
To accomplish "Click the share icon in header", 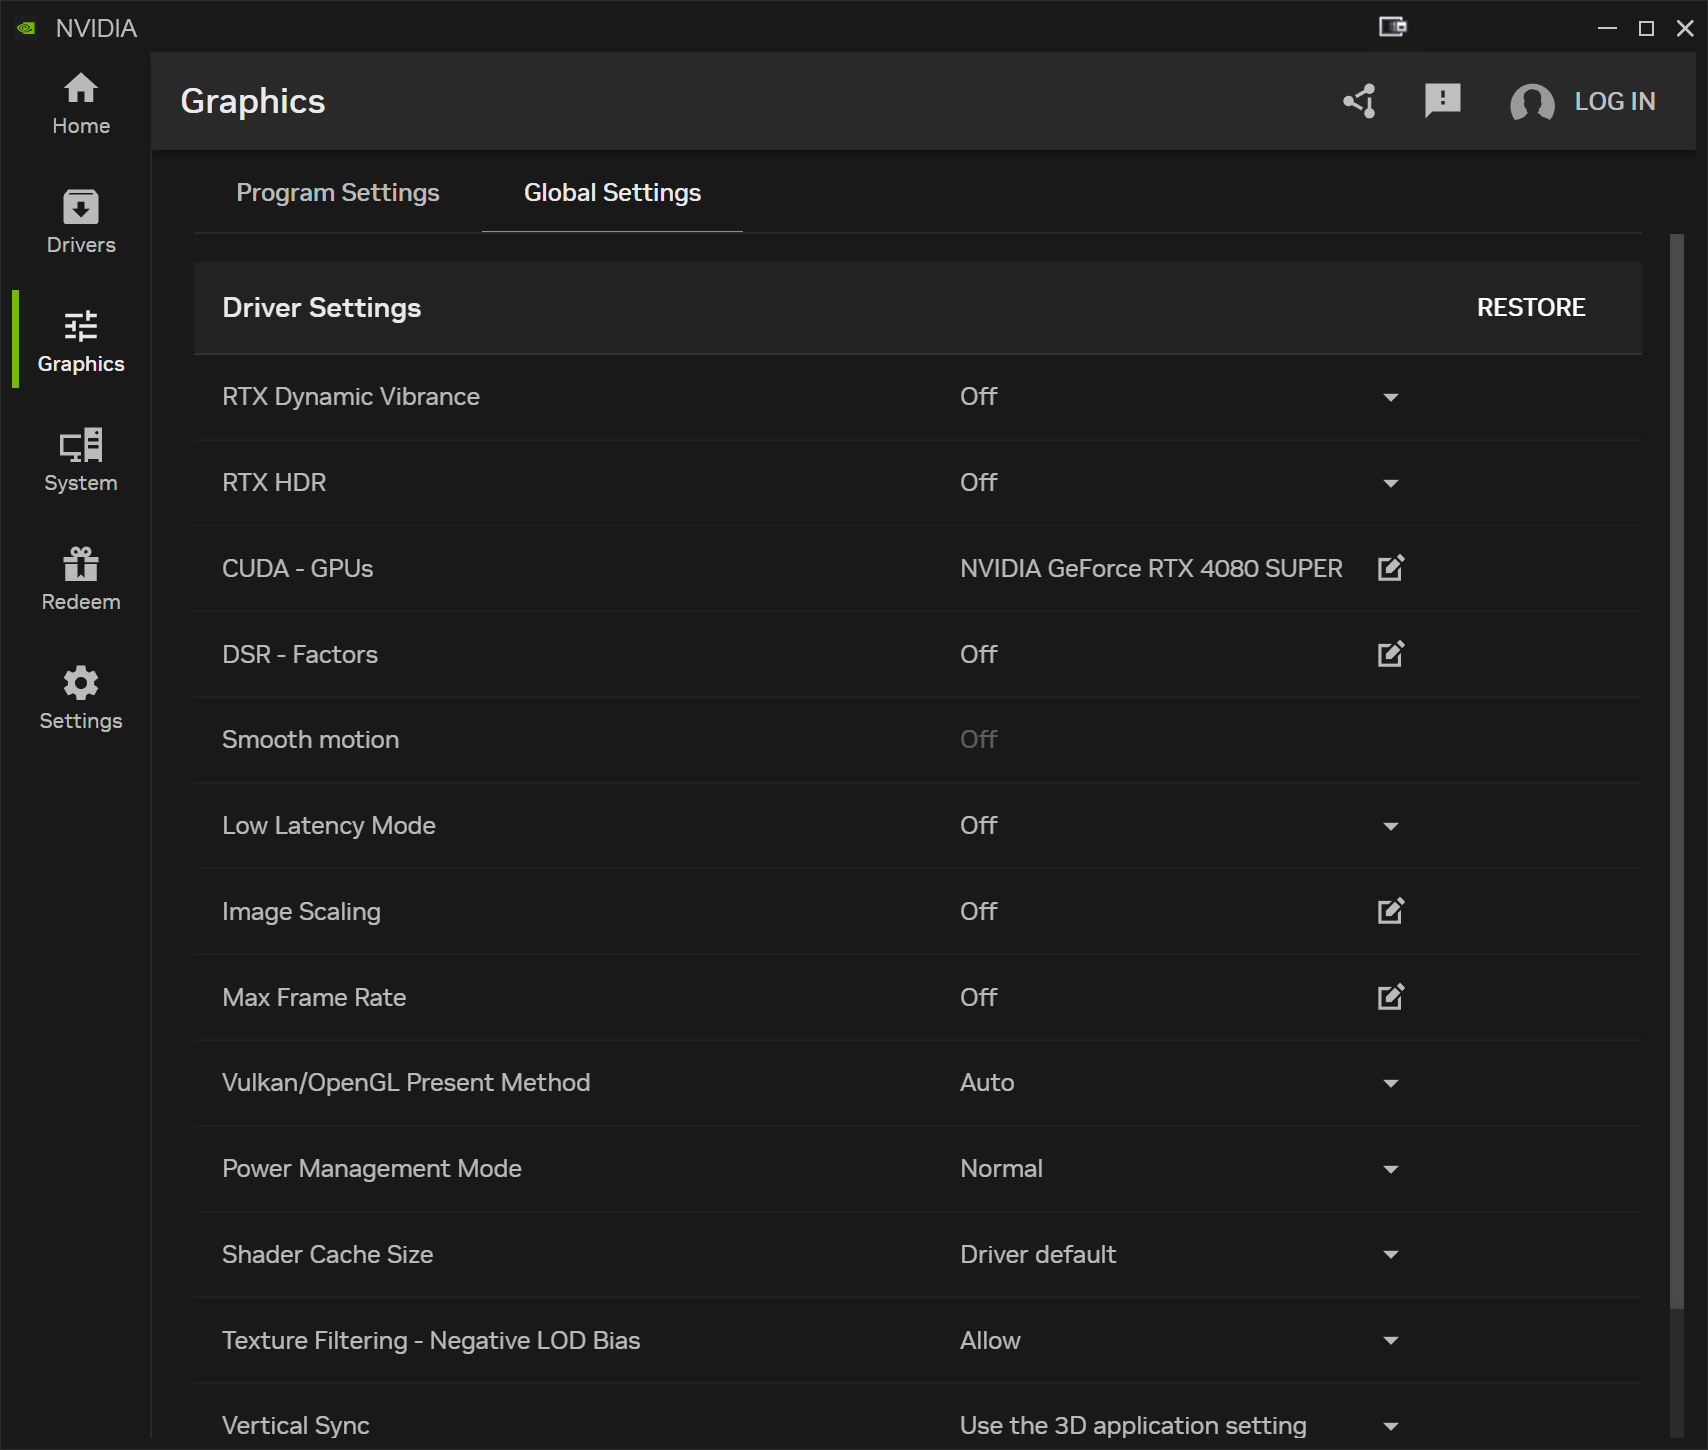I will coord(1360,101).
